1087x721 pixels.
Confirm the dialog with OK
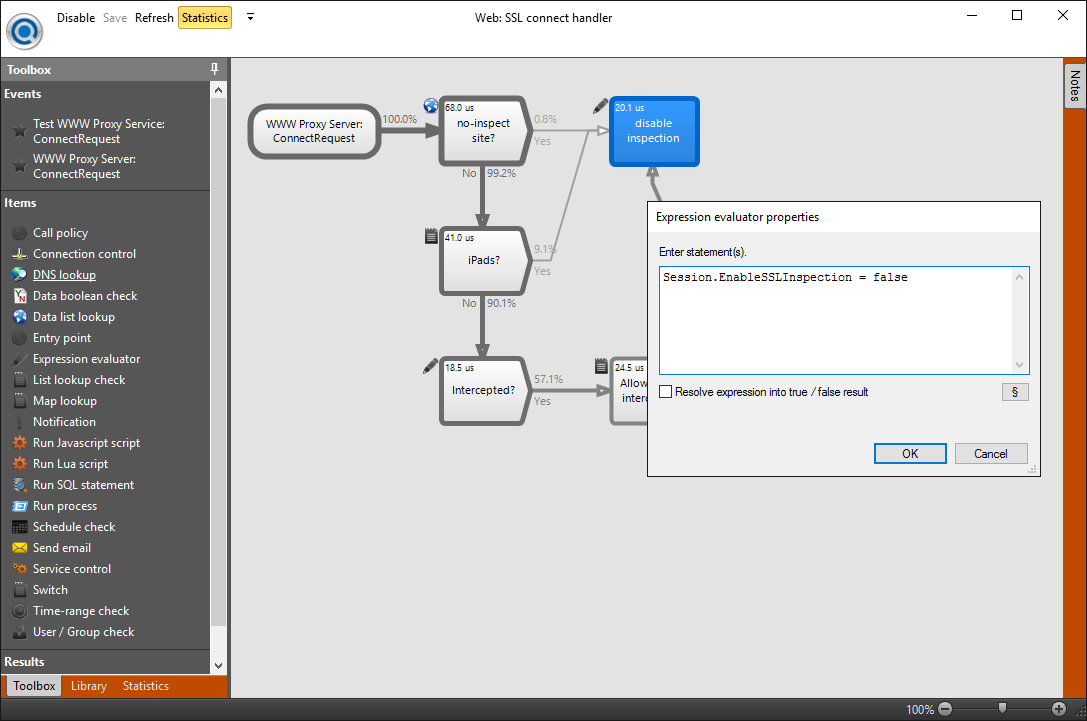[910, 453]
